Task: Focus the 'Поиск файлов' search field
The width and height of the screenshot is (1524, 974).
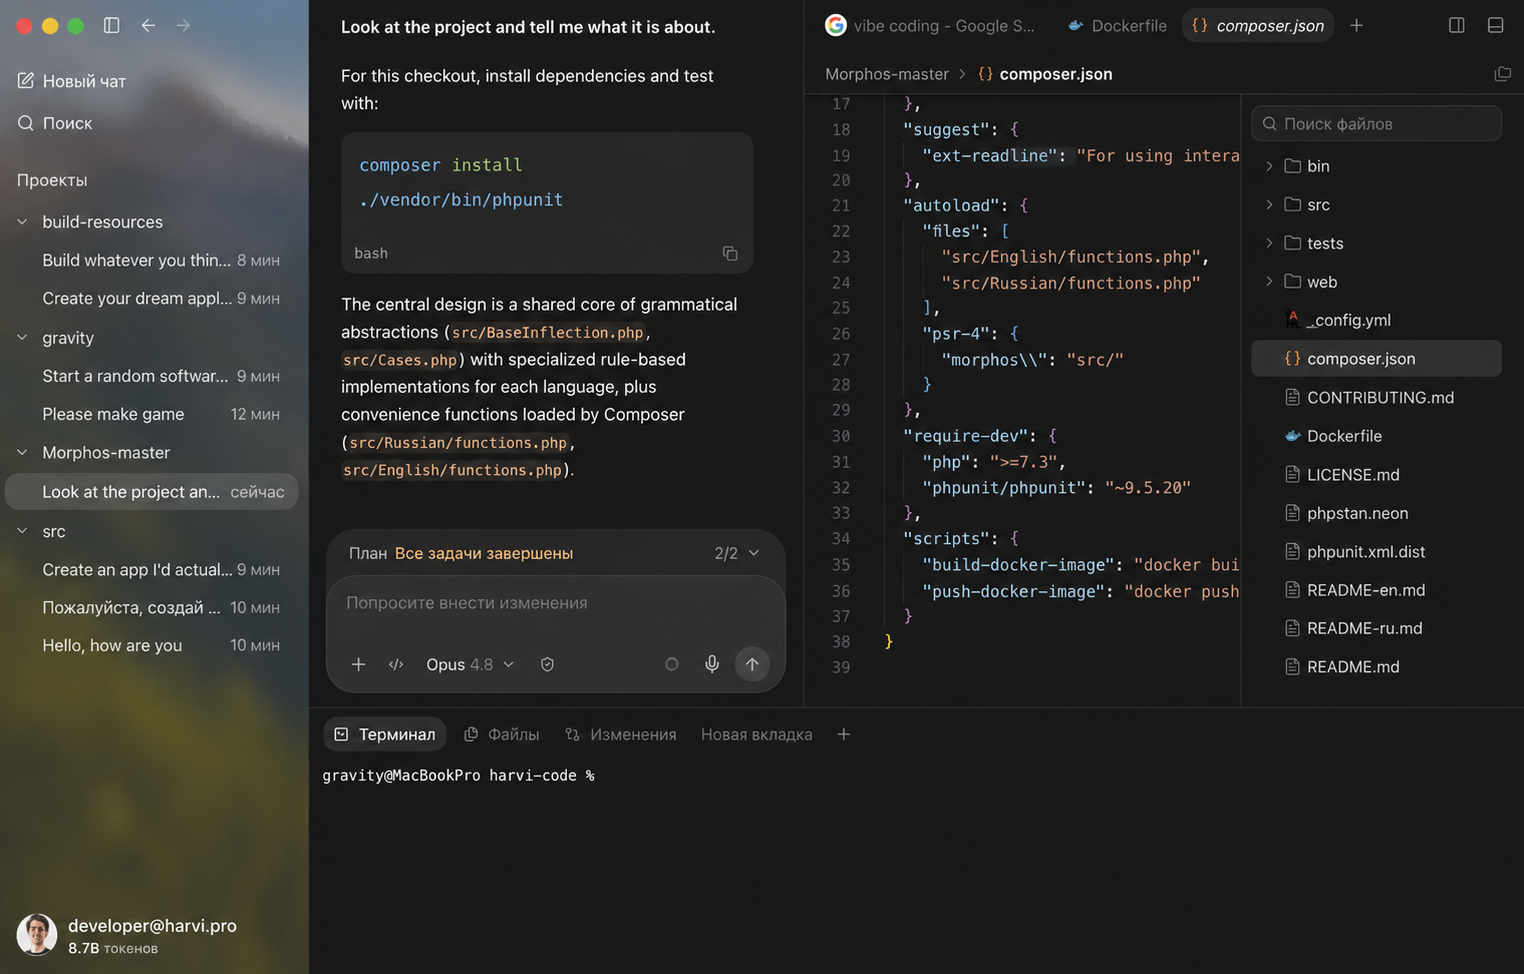Action: click(x=1376, y=124)
